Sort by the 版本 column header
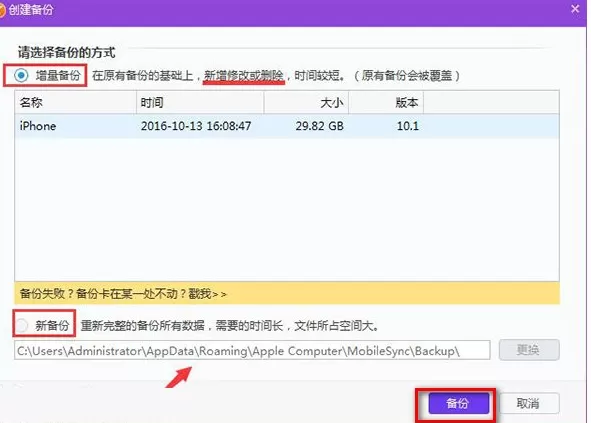Screen dimensions: 591x423 (386, 102)
